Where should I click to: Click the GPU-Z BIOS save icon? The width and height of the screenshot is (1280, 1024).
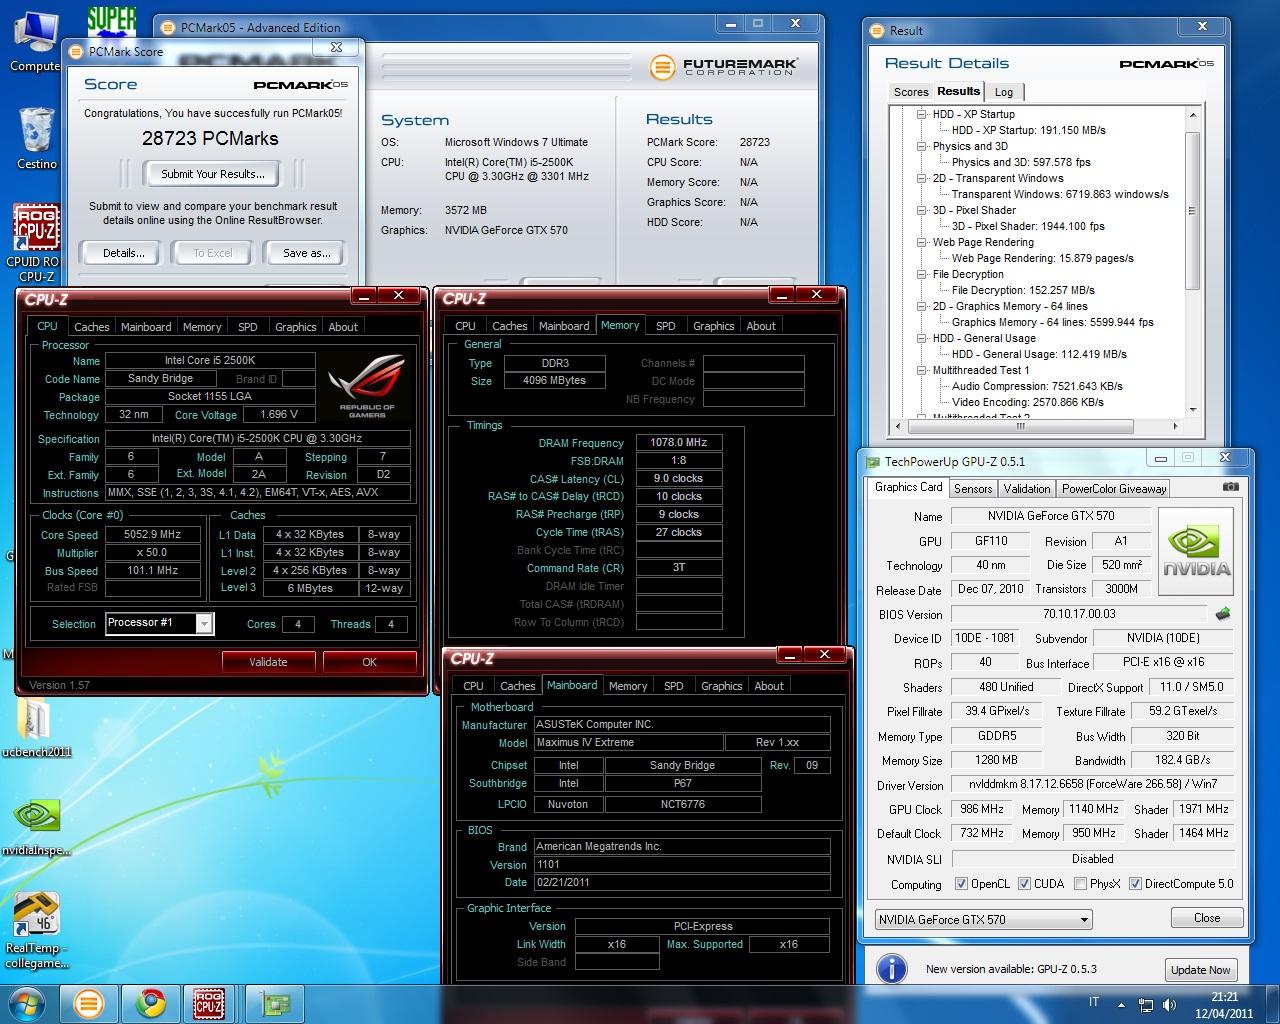[x=1222, y=614]
